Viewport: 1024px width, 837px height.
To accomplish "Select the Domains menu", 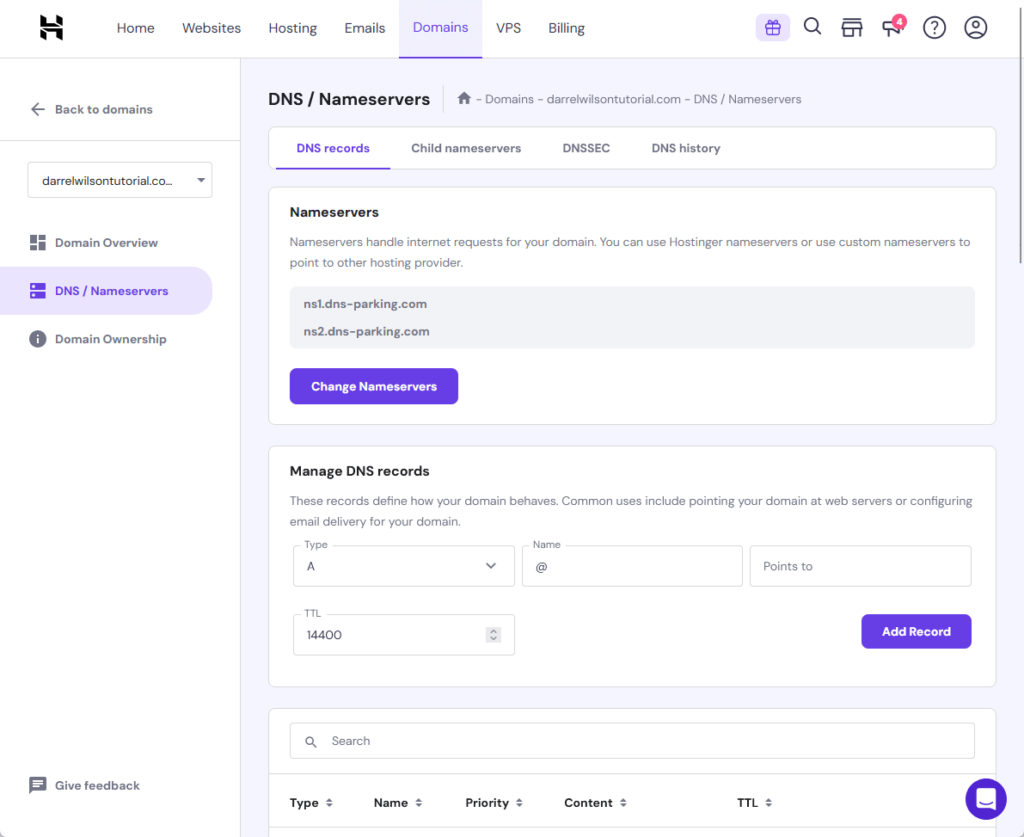I will pyautogui.click(x=440, y=28).
